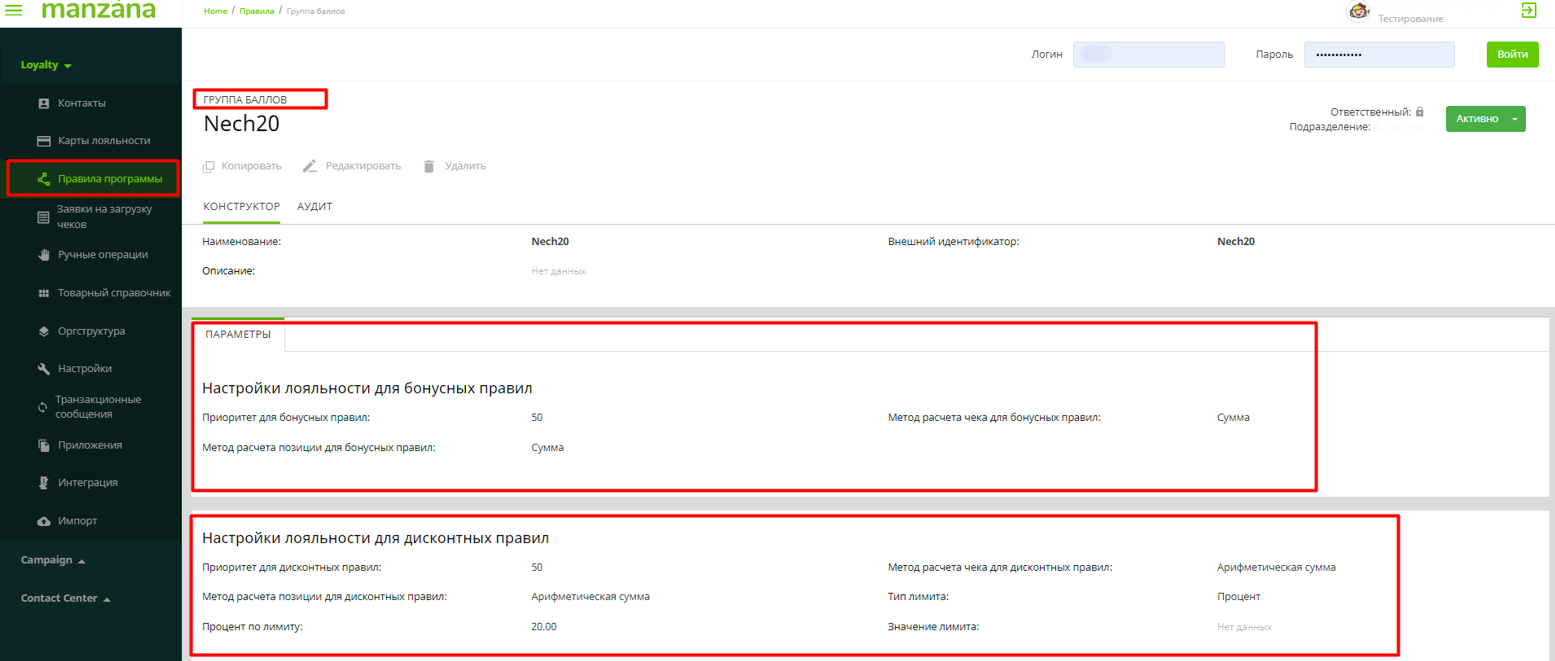1555x661 pixels.
Task: Expand the Активно status dropdown arrow
Action: tap(1515, 119)
